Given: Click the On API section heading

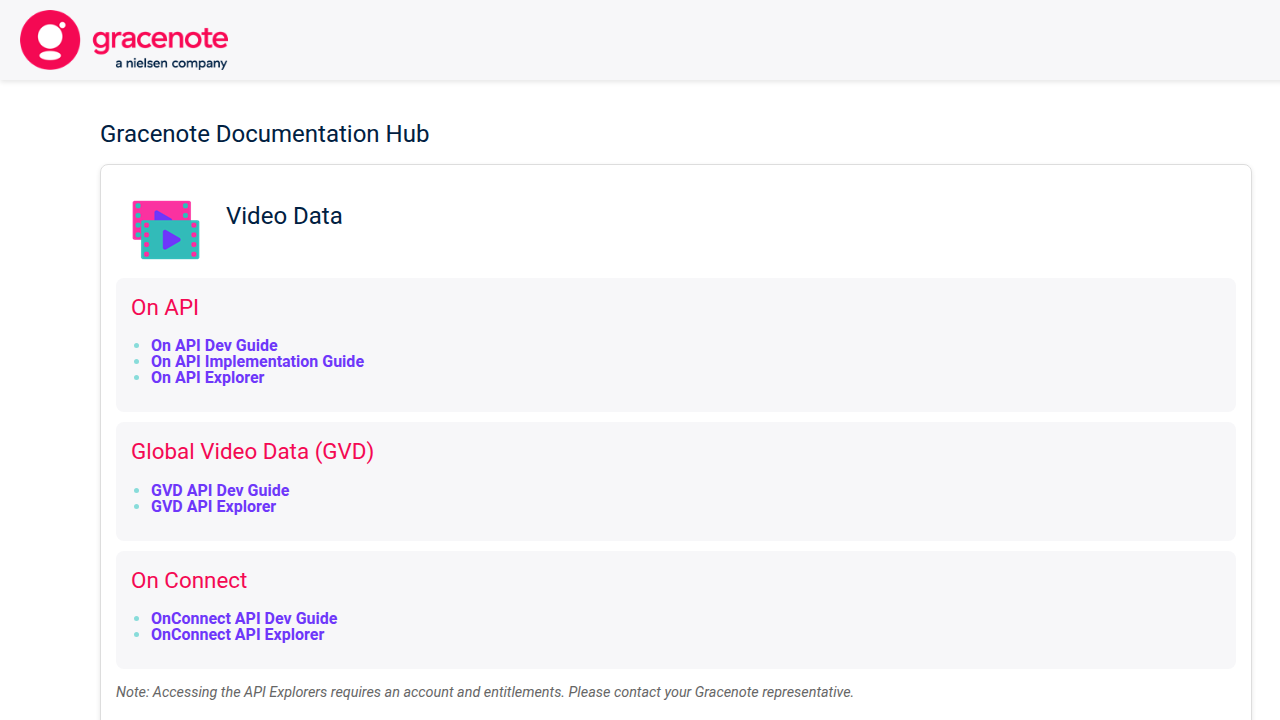Looking at the screenshot, I should tap(165, 308).
